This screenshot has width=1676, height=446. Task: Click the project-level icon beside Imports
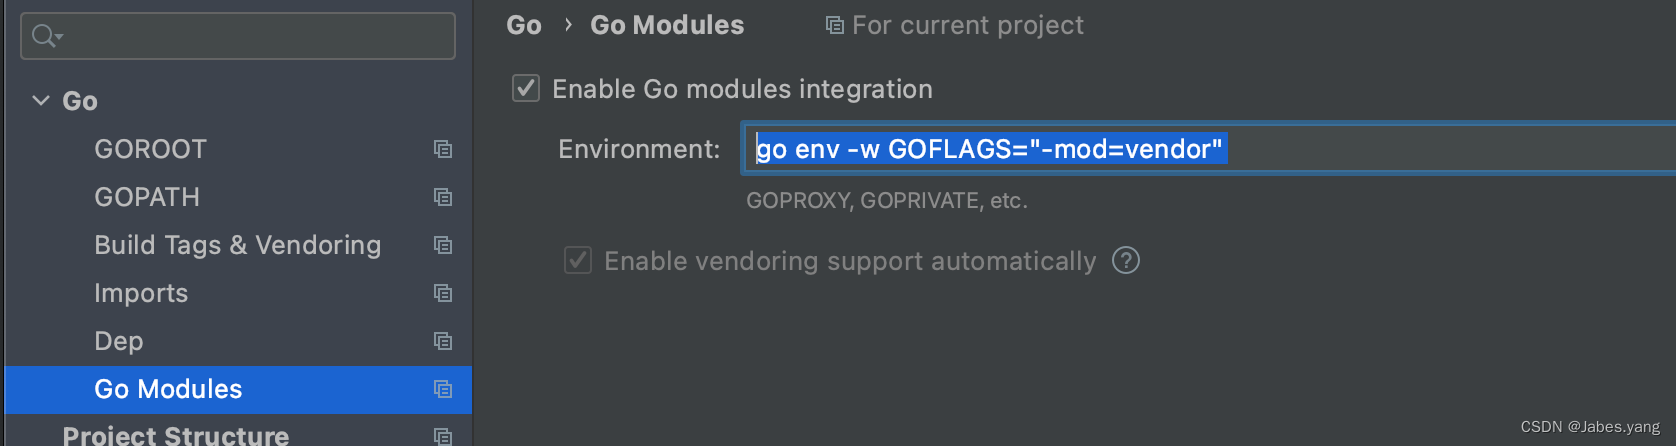pyautogui.click(x=443, y=293)
